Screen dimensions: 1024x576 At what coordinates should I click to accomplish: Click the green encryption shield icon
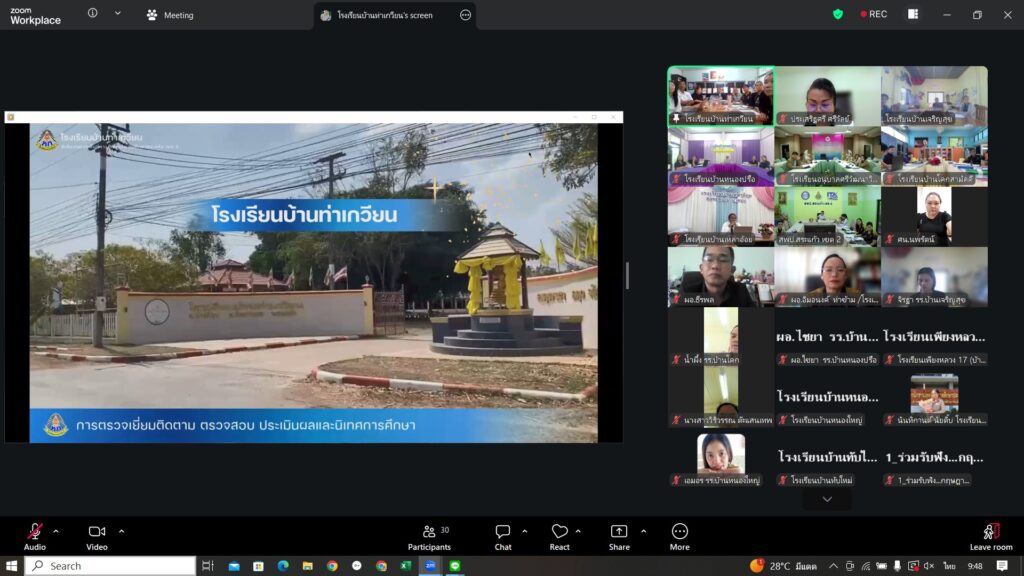(x=838, y=14)
